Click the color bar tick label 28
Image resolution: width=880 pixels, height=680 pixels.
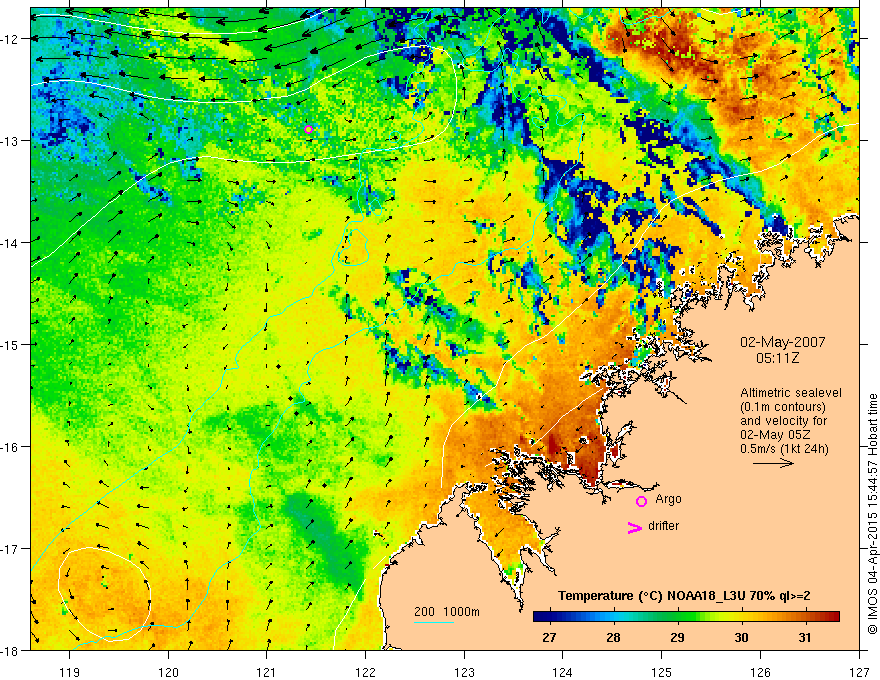[613, 637]
